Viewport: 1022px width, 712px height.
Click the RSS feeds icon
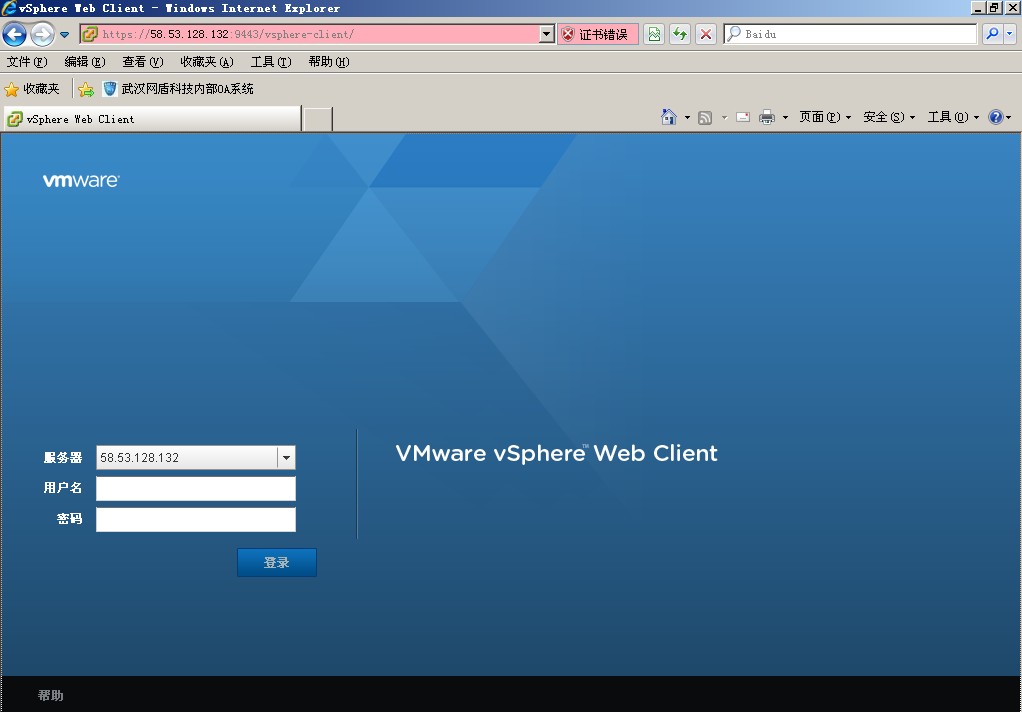point(705,118)
